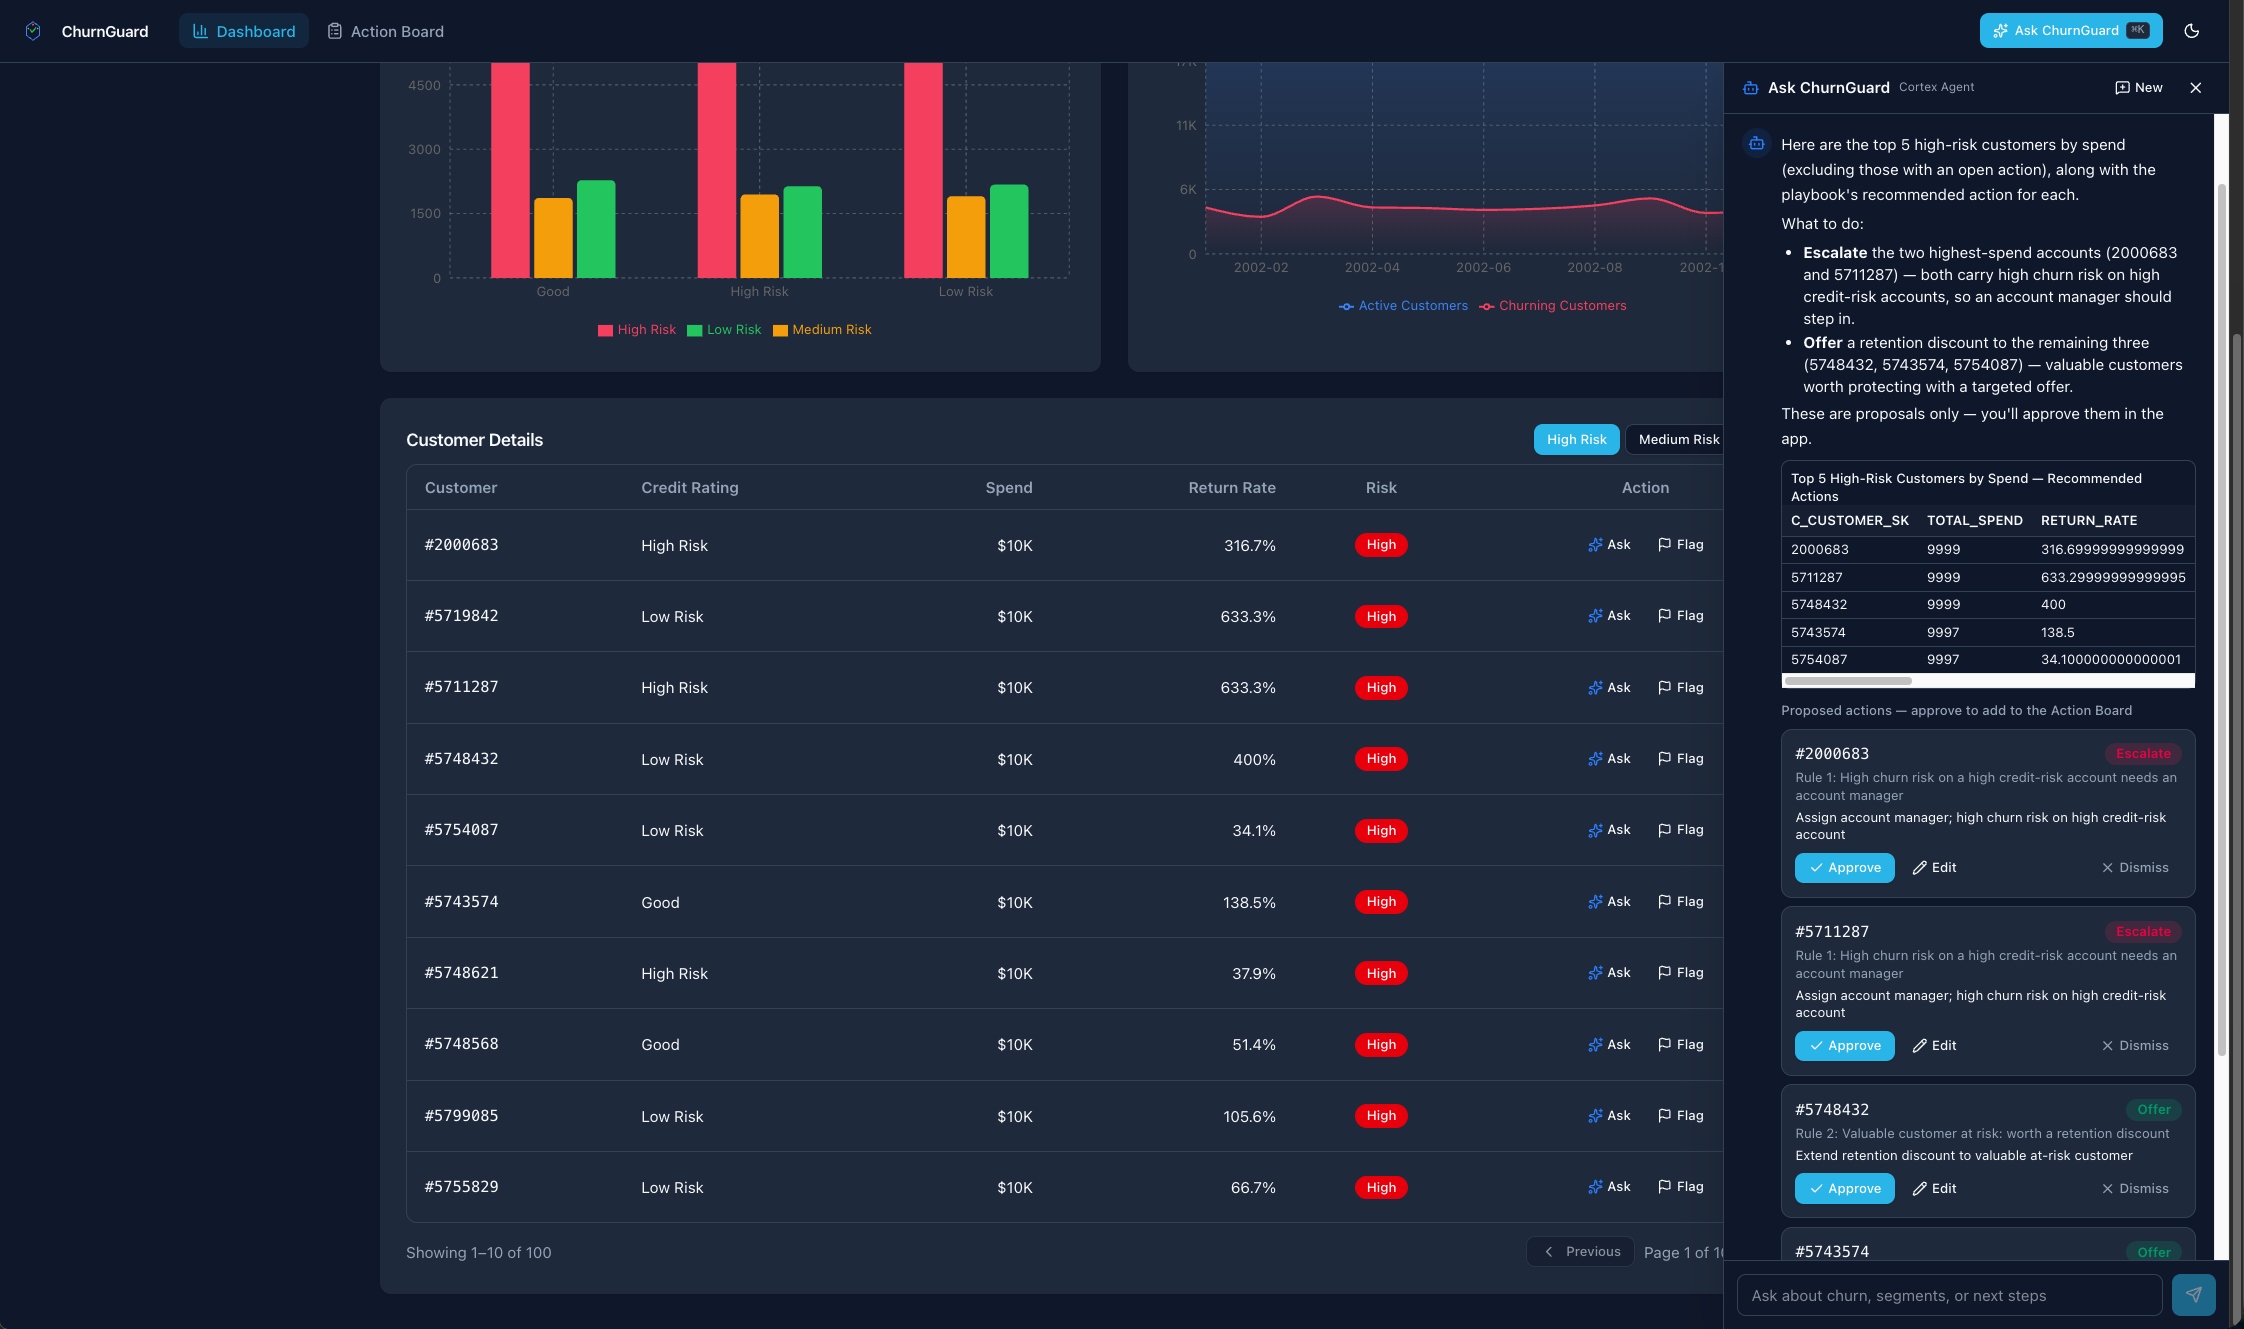Click the ChurnGuard shield logo icon
This screenshot has height=1329, width=2244.
tap(33, 31)
